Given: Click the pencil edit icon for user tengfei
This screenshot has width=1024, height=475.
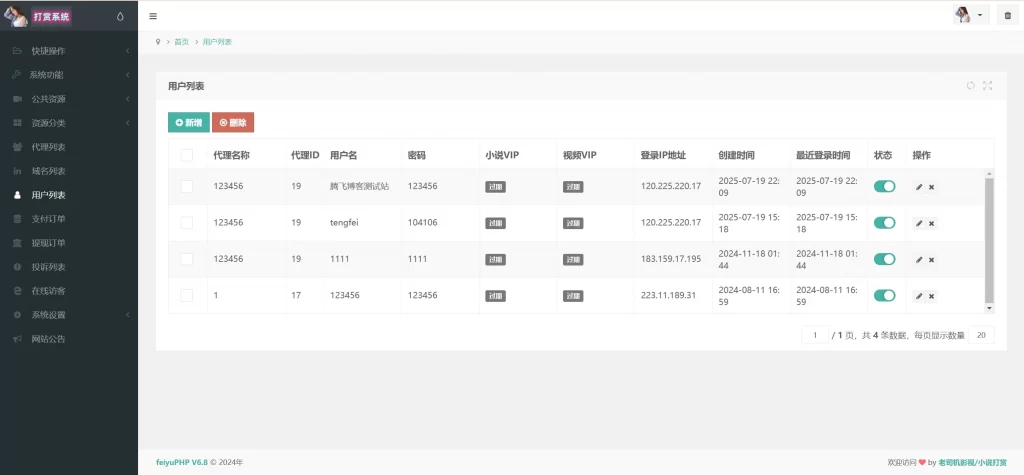Looking at the screenshot, I should tap(919, 223).
